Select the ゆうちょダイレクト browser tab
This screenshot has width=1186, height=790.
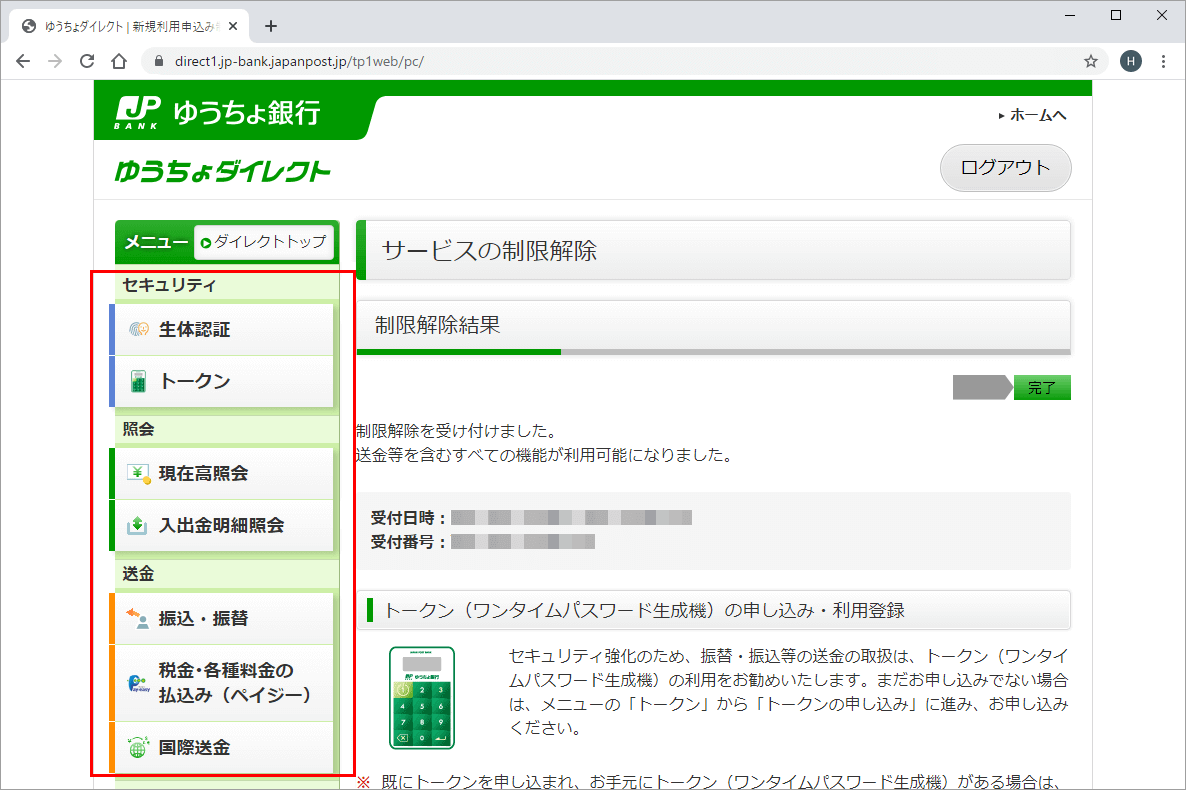point(127,26)
